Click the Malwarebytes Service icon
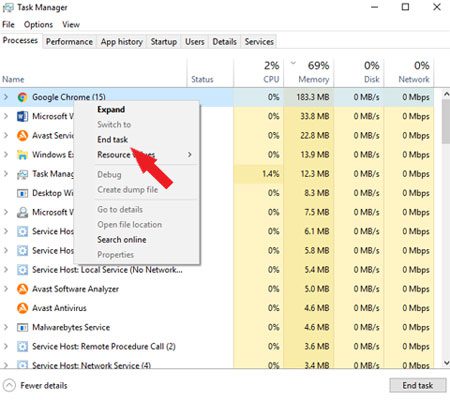This screenshot has width=450, height=400. pyautogui.click(x=22, y=327)
